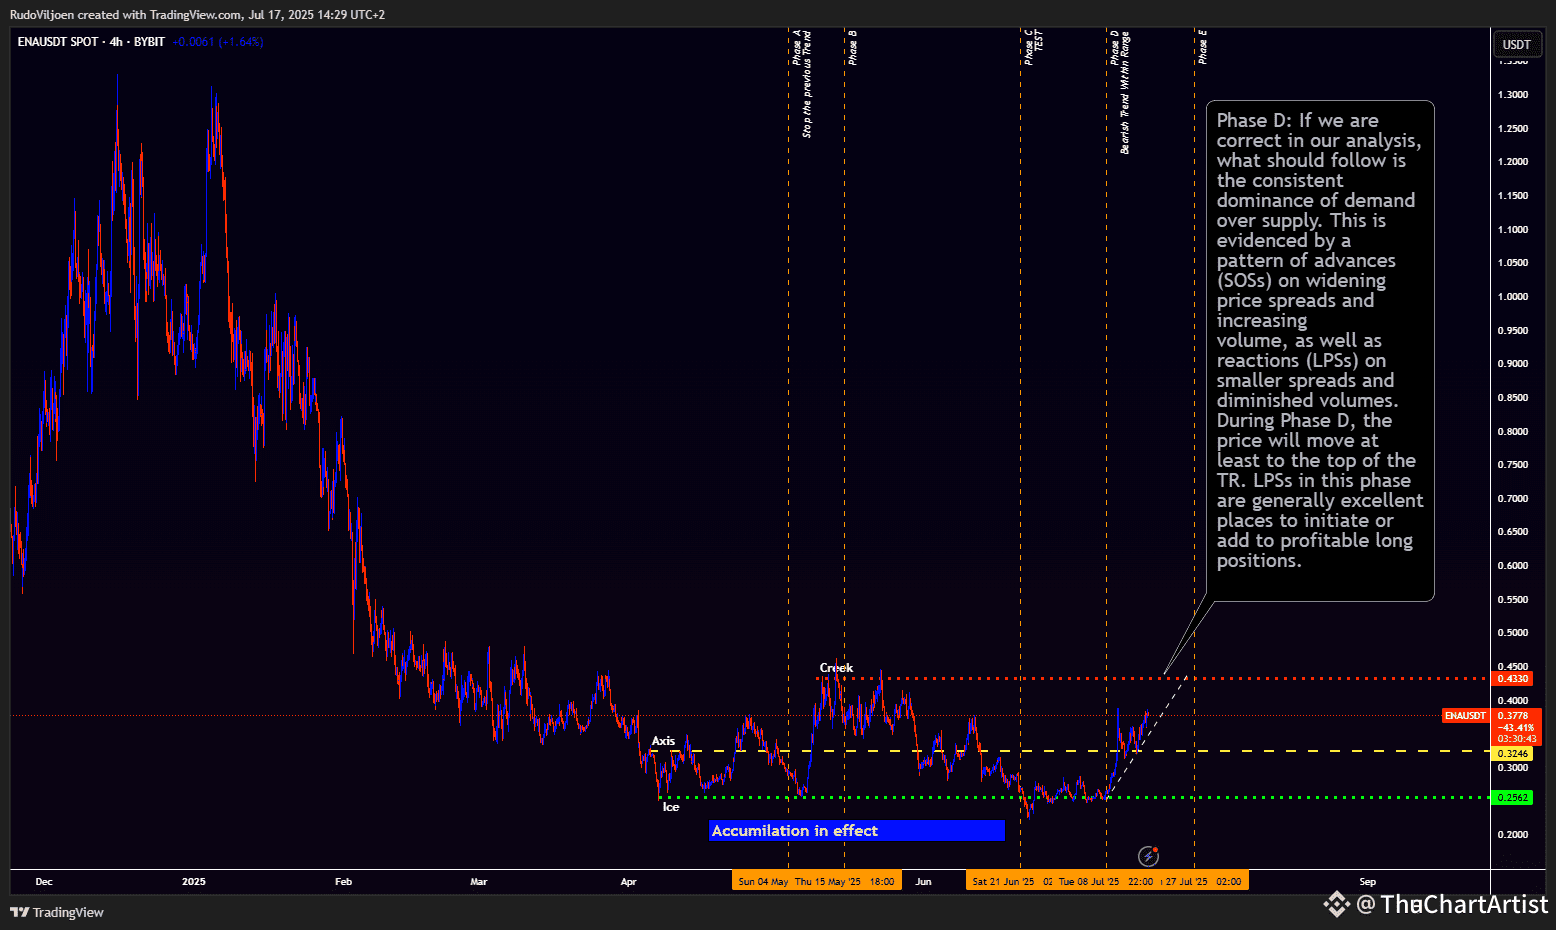Click the Axis annotation label

click(663, 741)
